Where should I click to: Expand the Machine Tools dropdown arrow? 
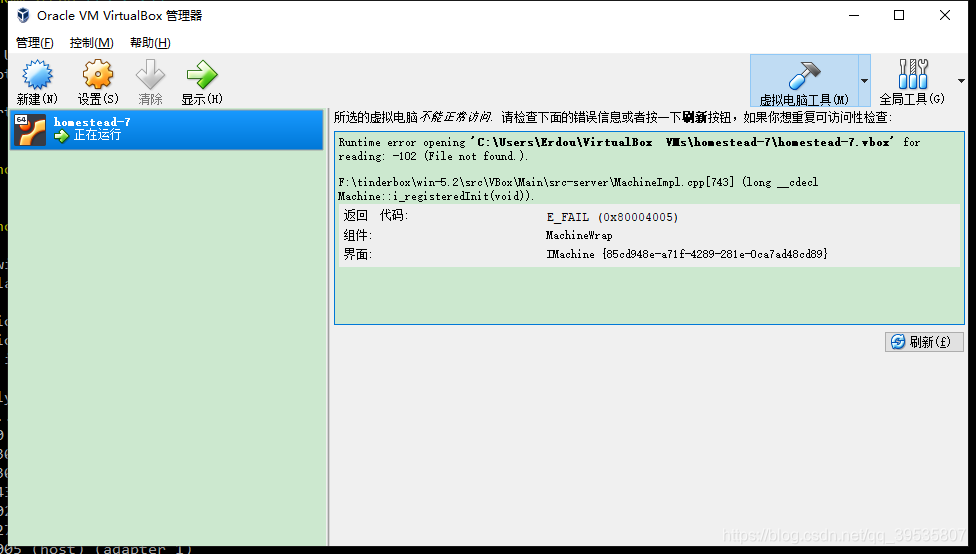click(x=864, y=81)
